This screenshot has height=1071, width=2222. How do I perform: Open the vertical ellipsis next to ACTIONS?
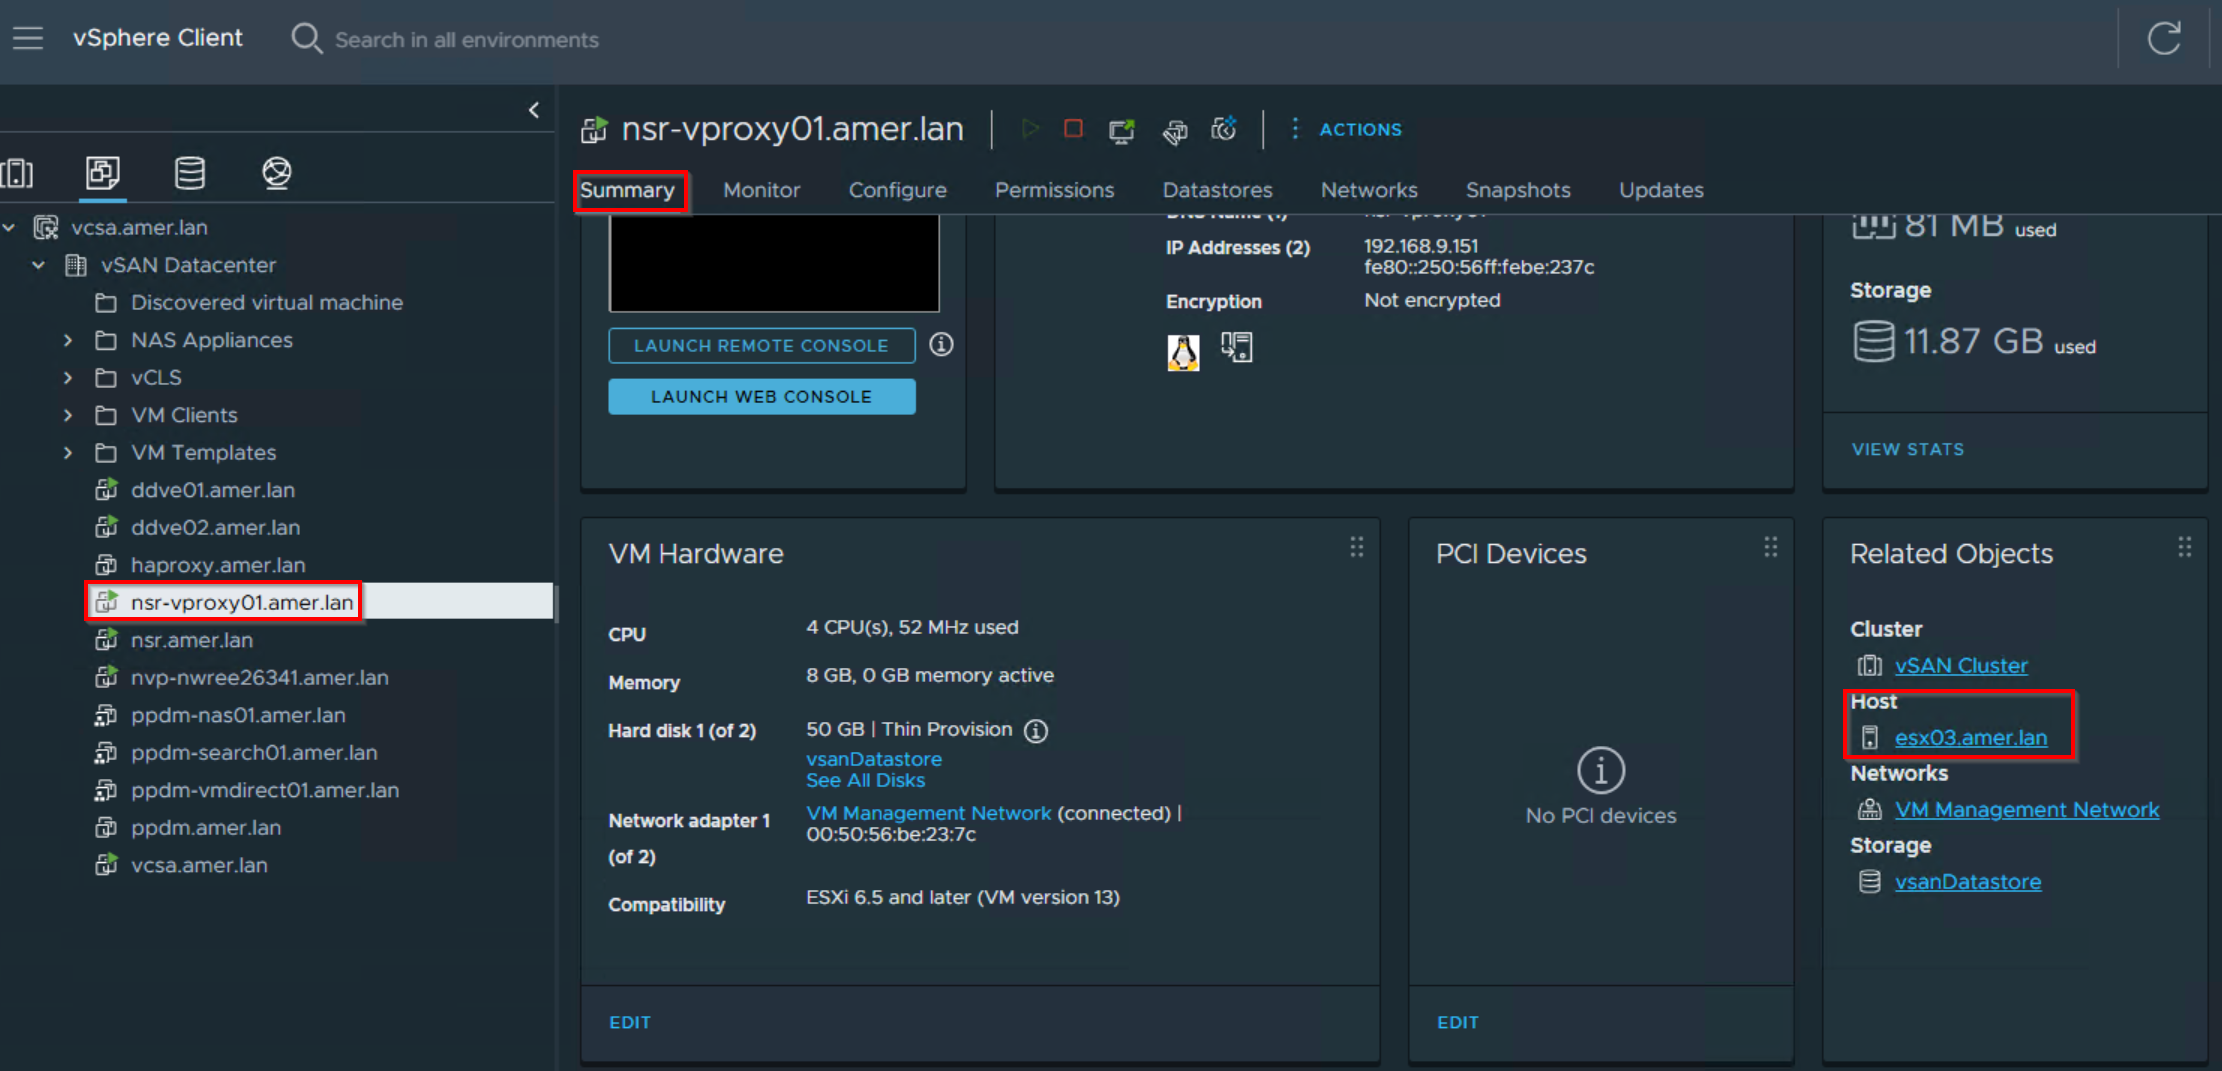click(x=1295, y=129)
